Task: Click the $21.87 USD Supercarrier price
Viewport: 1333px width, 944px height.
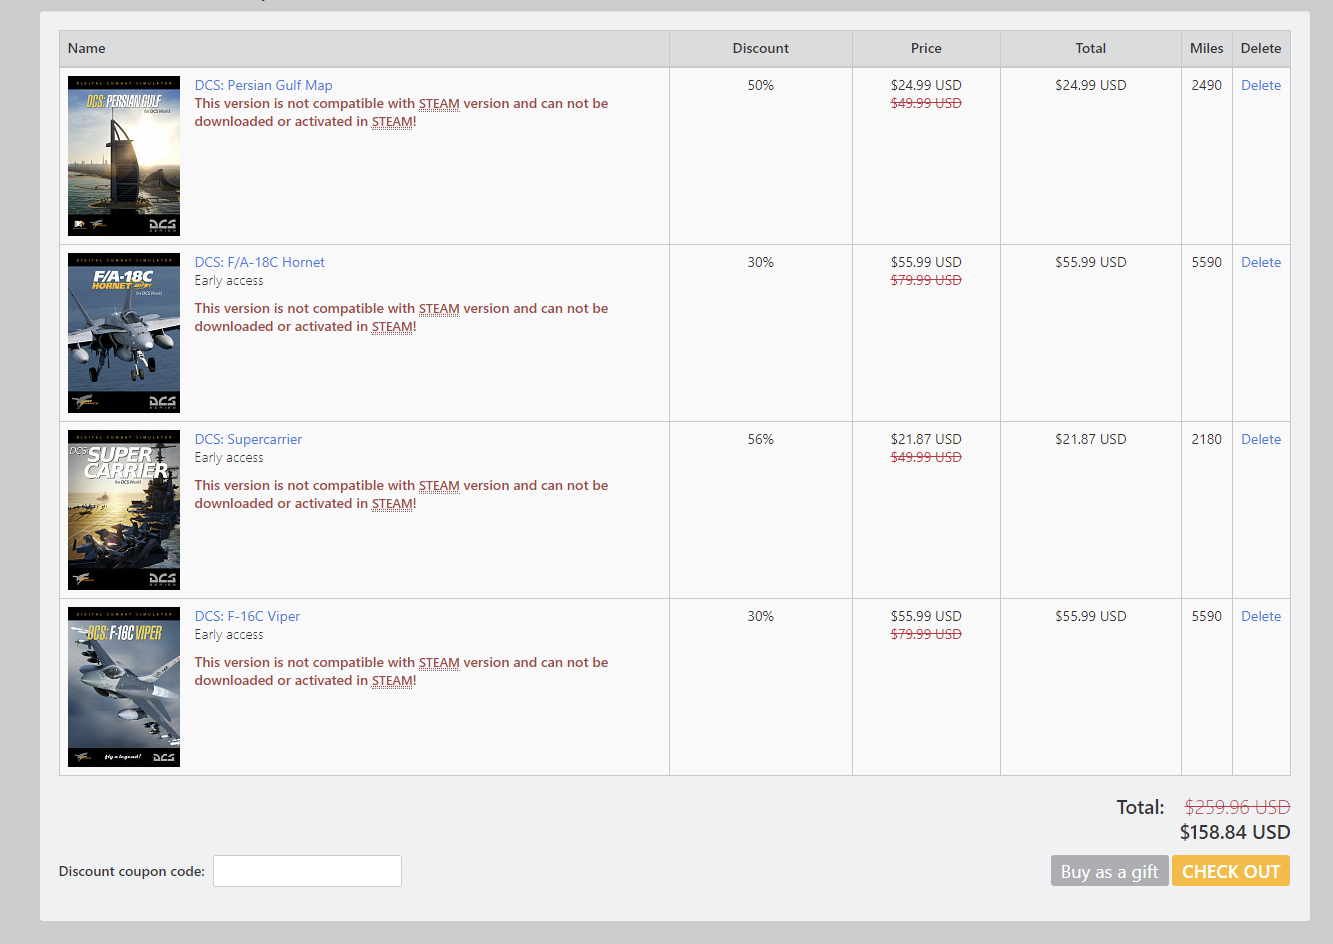Action: point(926,439)
